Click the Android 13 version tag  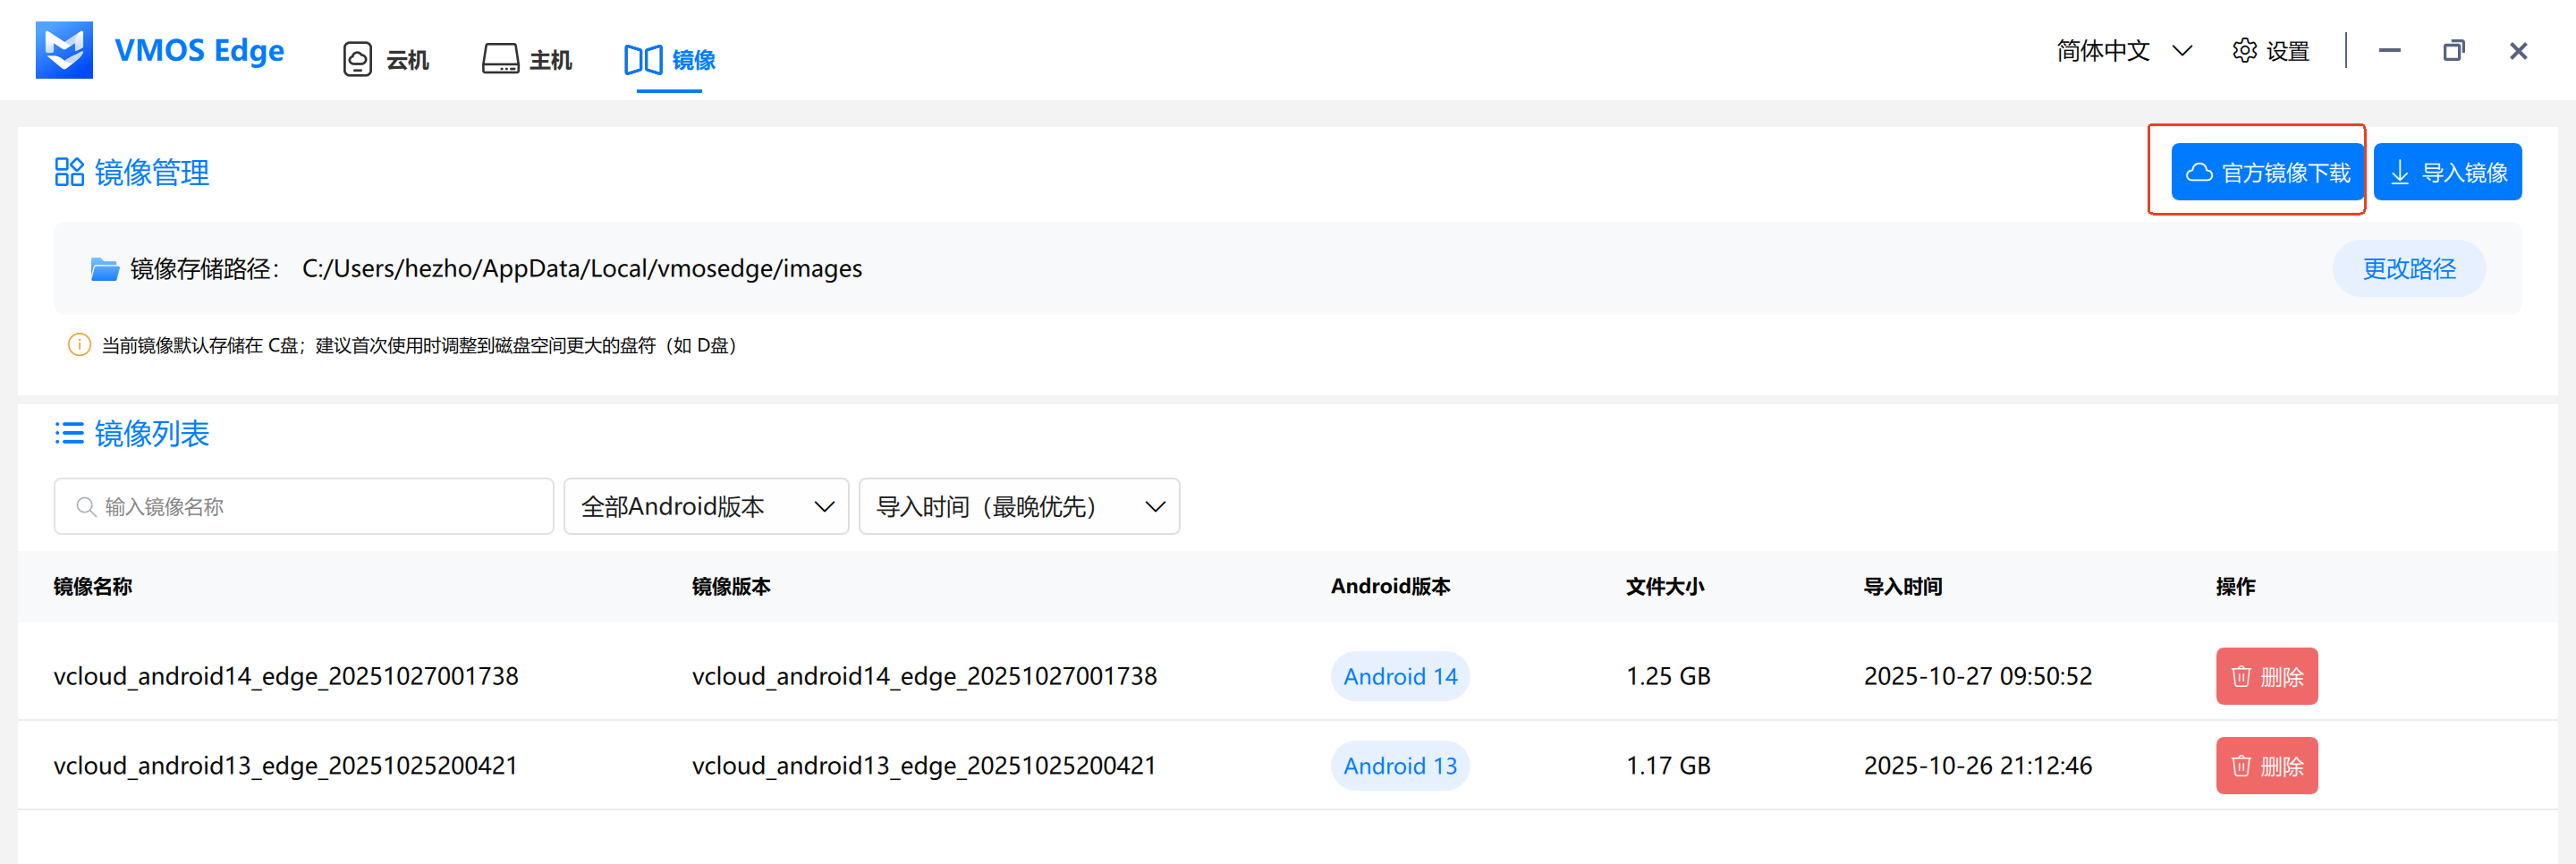tap(1399, 766)
